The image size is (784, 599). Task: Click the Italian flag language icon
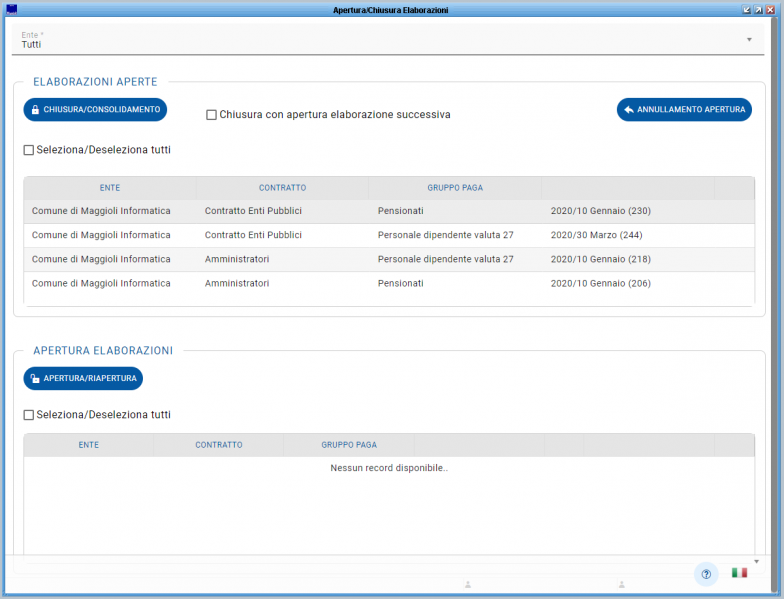(x=739, y=573)
